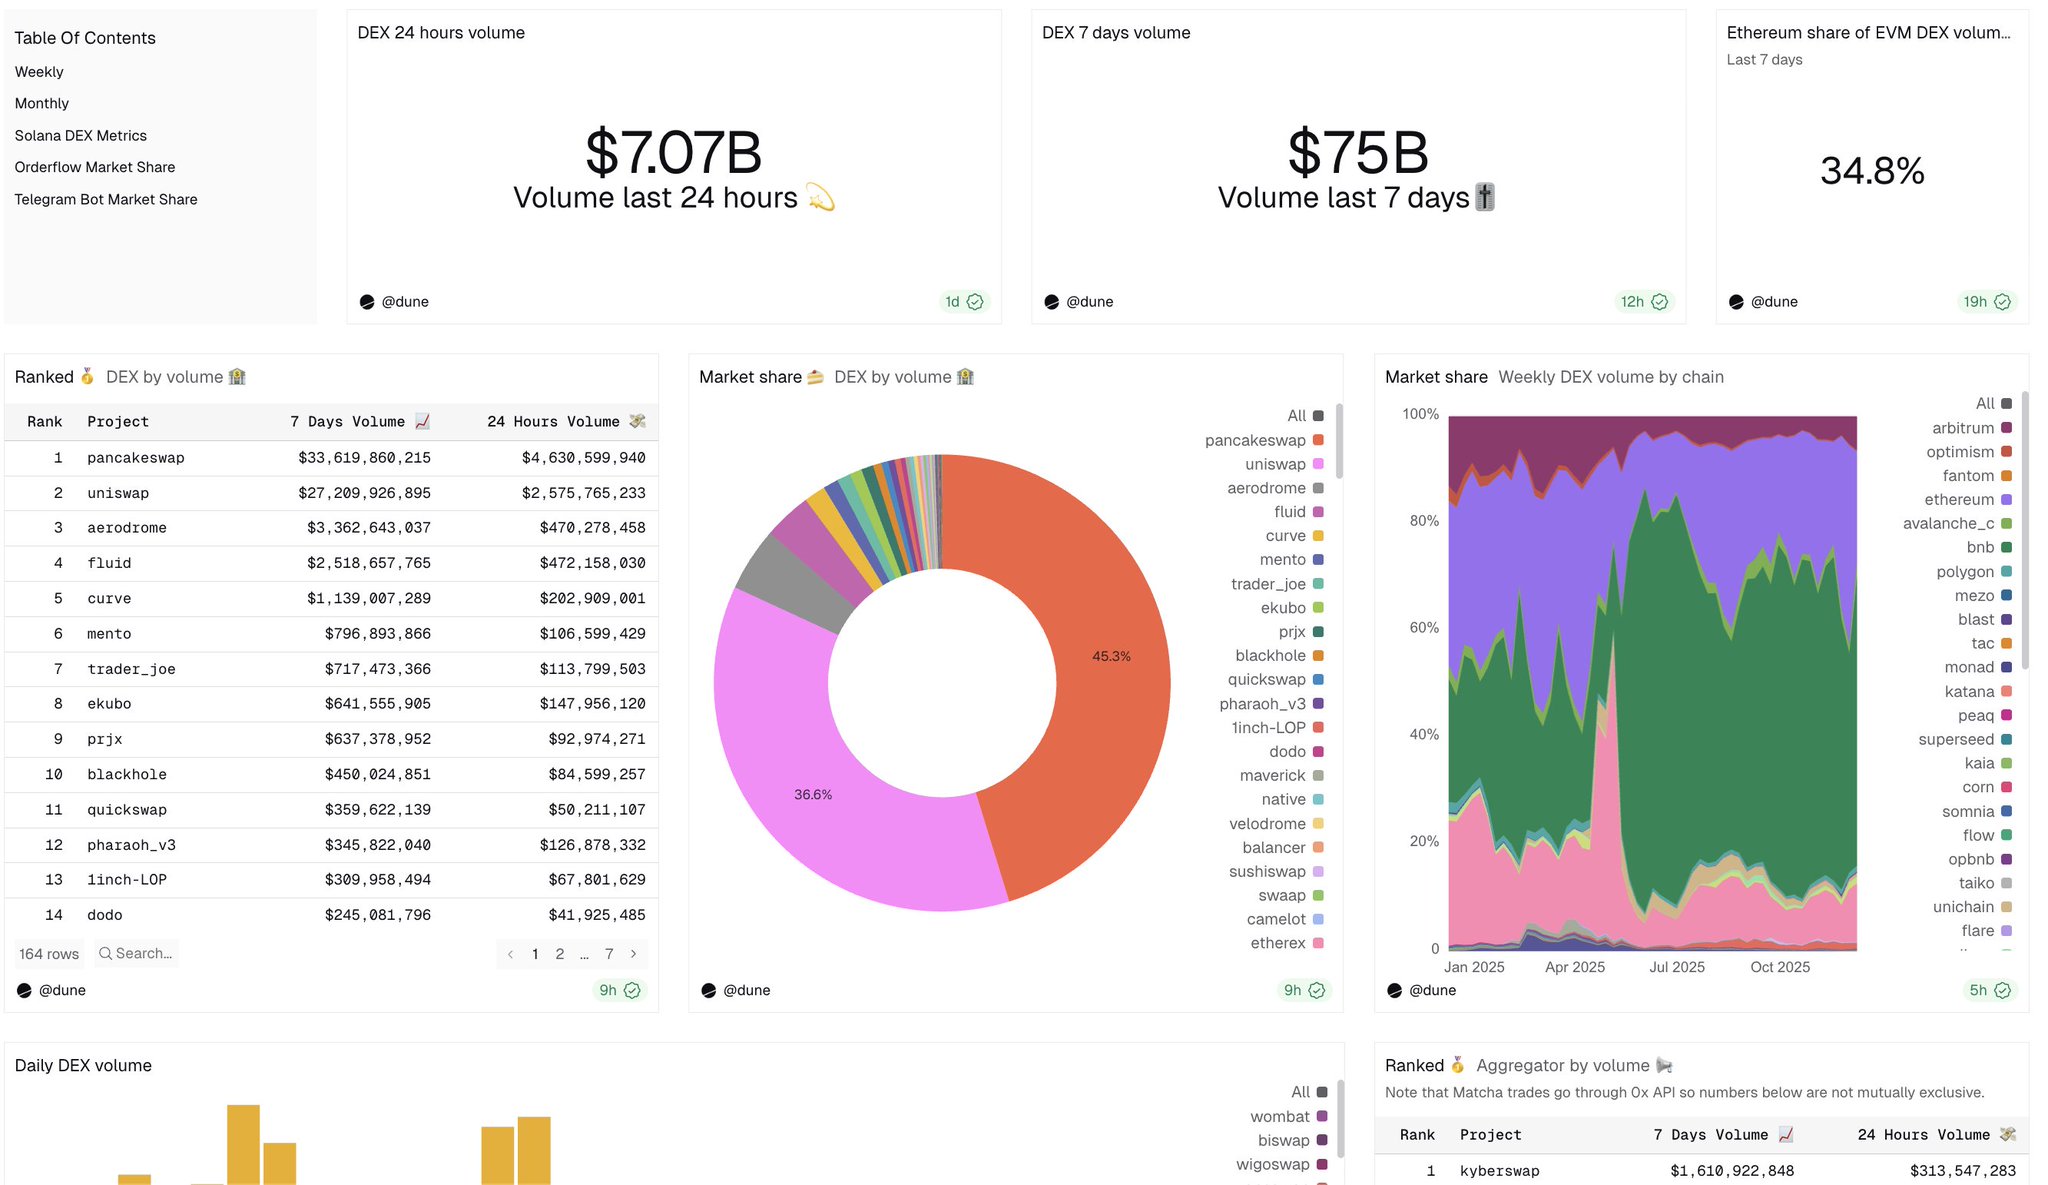Click the 12h verified badge on 7 days volume
The height and width of the screenshot is (1185, 2048).
(x=1644, y=302)
